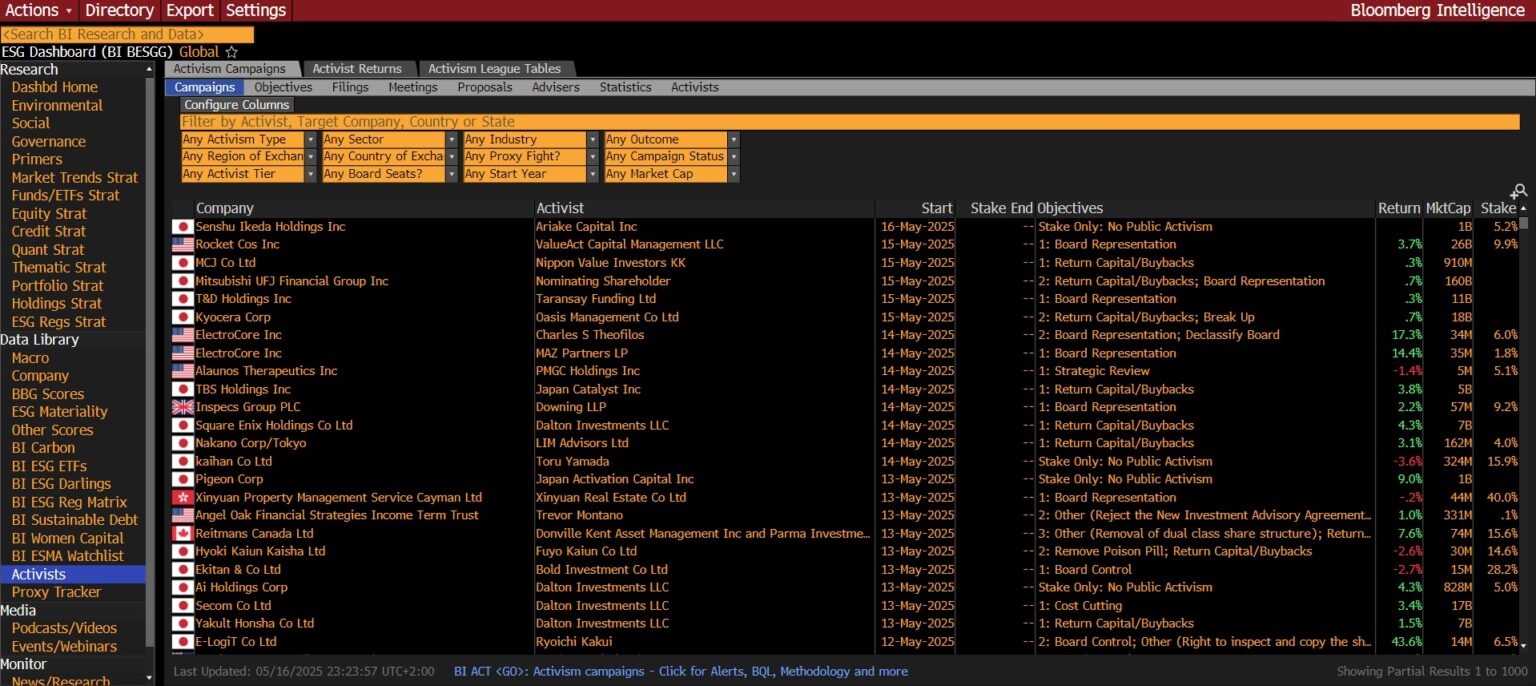This screenshot has width=1536, height=686.
Task: Click the BI ACT activism campaigns footer link
Action: pyautogui.click(x=680, y=672)
